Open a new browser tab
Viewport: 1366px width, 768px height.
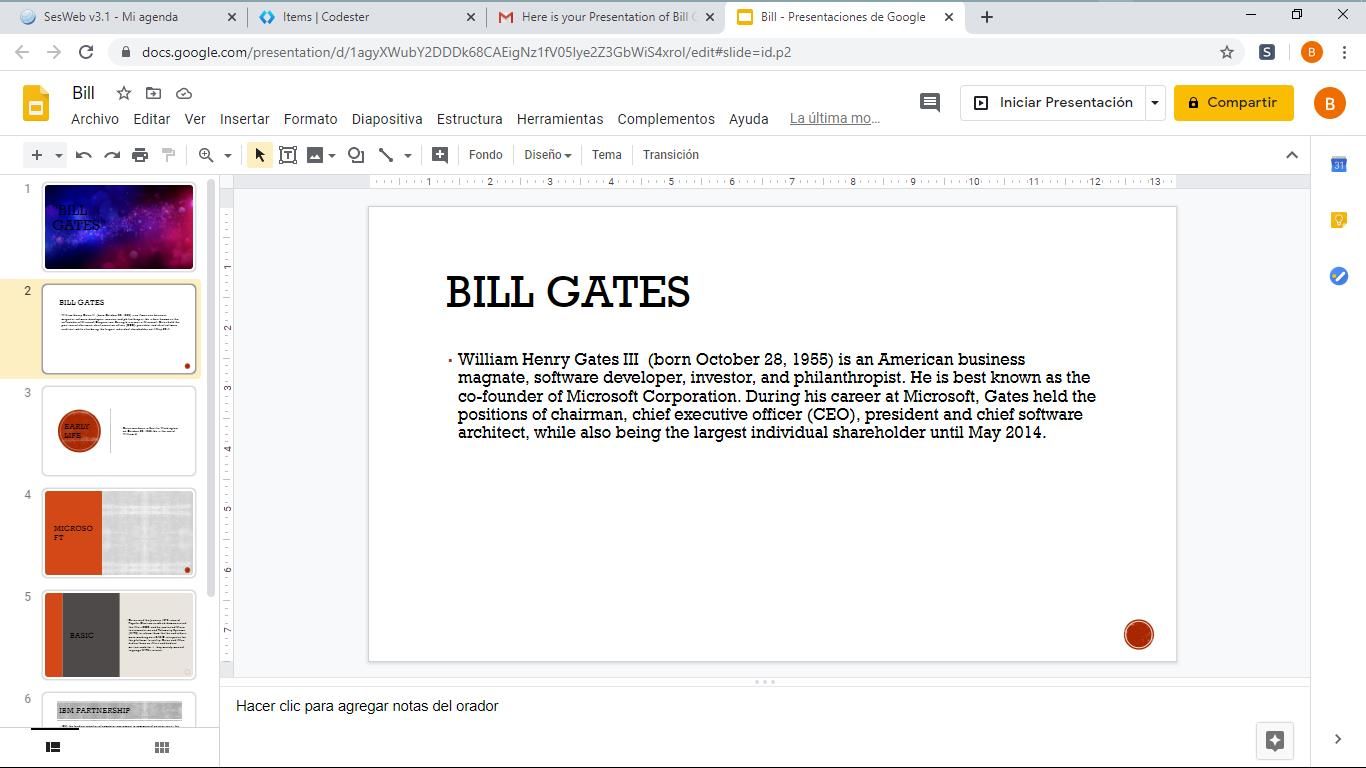tap(987, 17)
